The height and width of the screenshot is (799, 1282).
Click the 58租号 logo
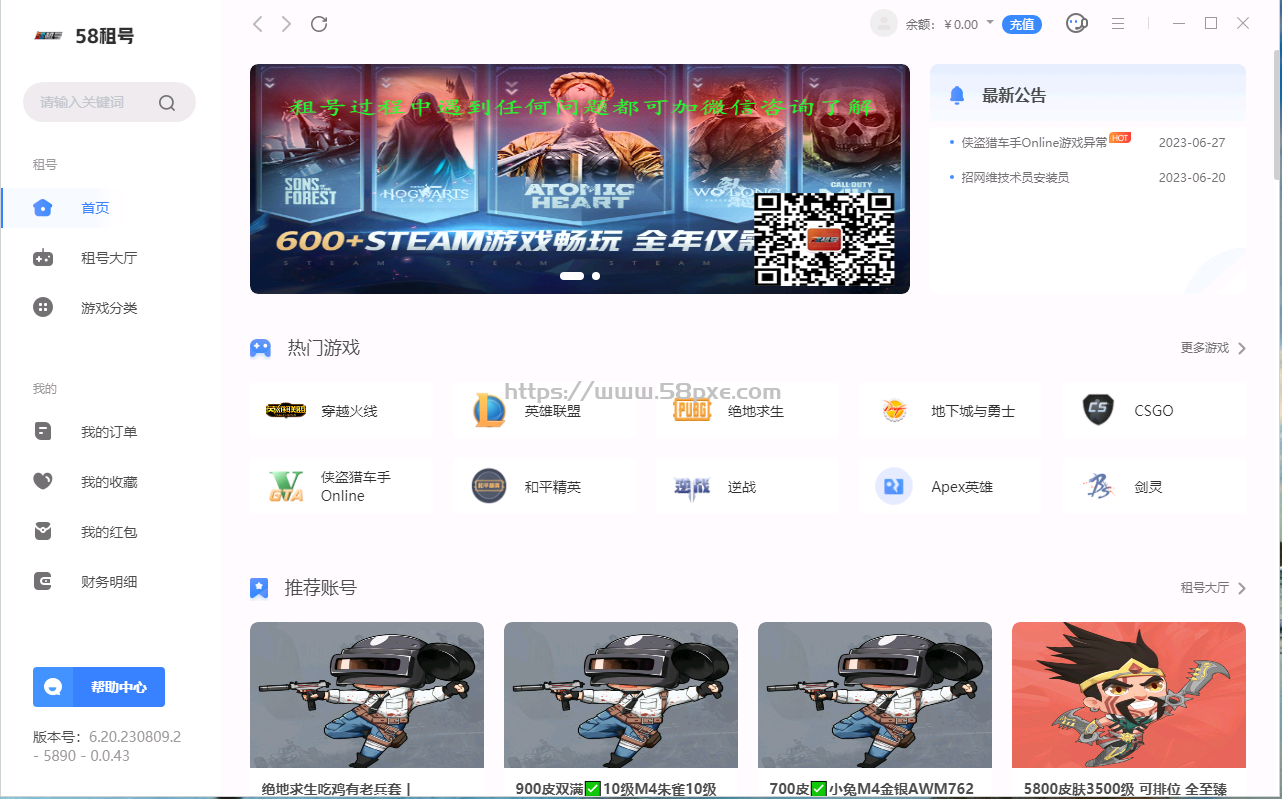point(83,36)
